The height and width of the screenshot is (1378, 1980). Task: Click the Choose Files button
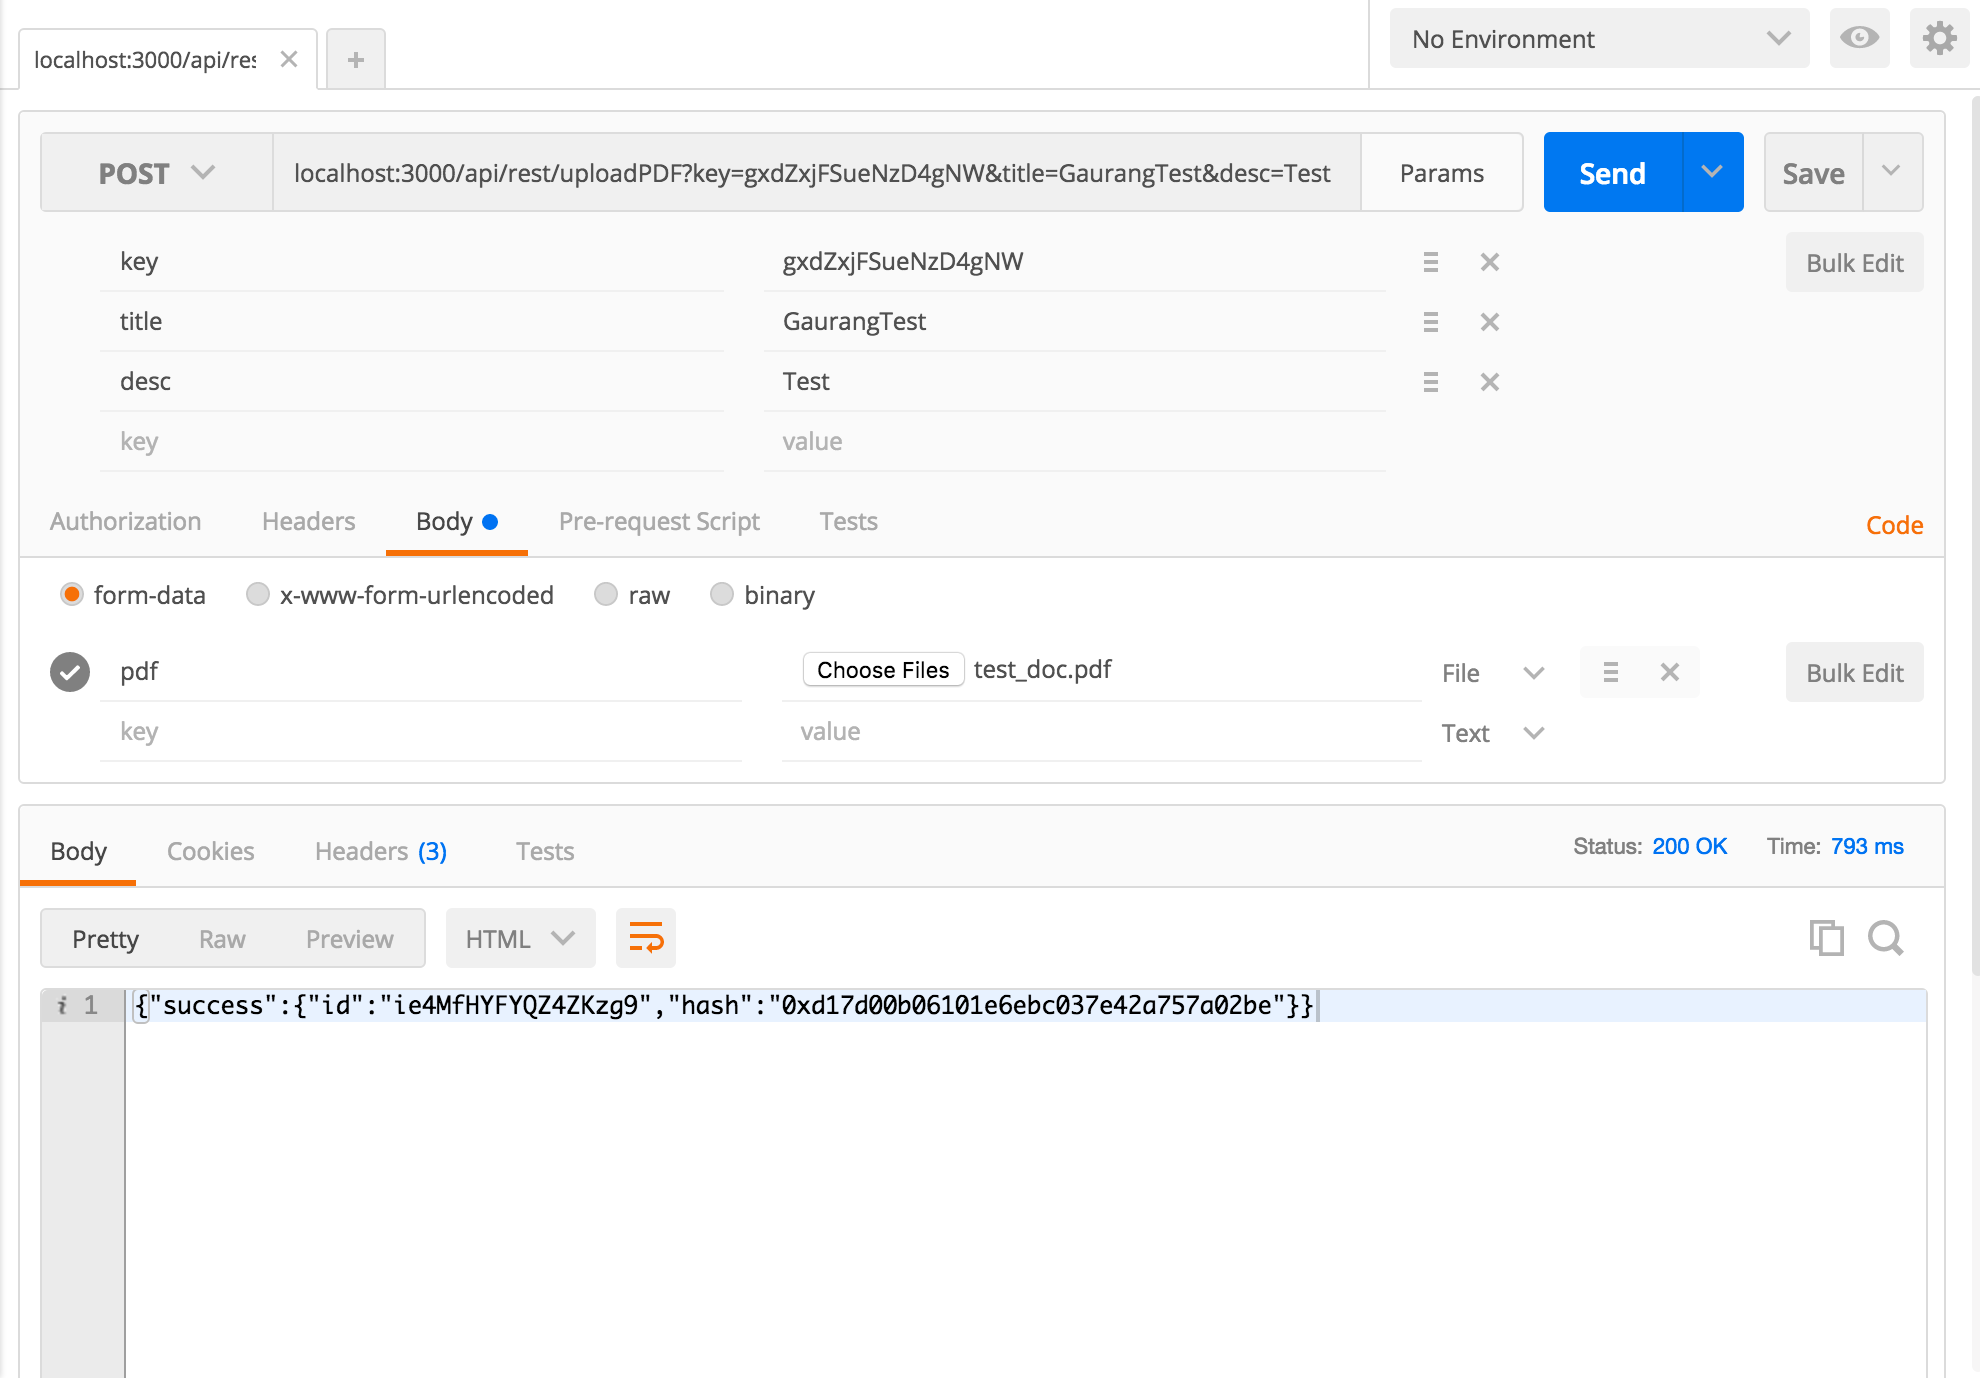pyautogui.click(x=882, y=670)
